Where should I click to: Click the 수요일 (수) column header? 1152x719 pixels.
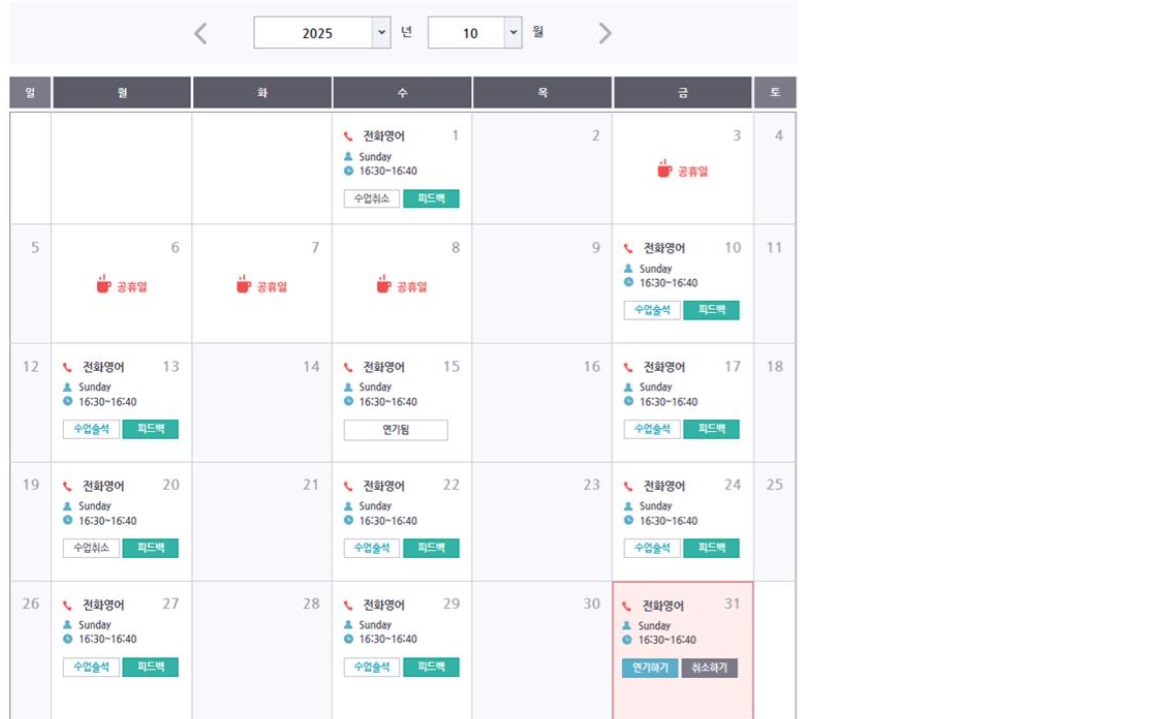(402, 93)
